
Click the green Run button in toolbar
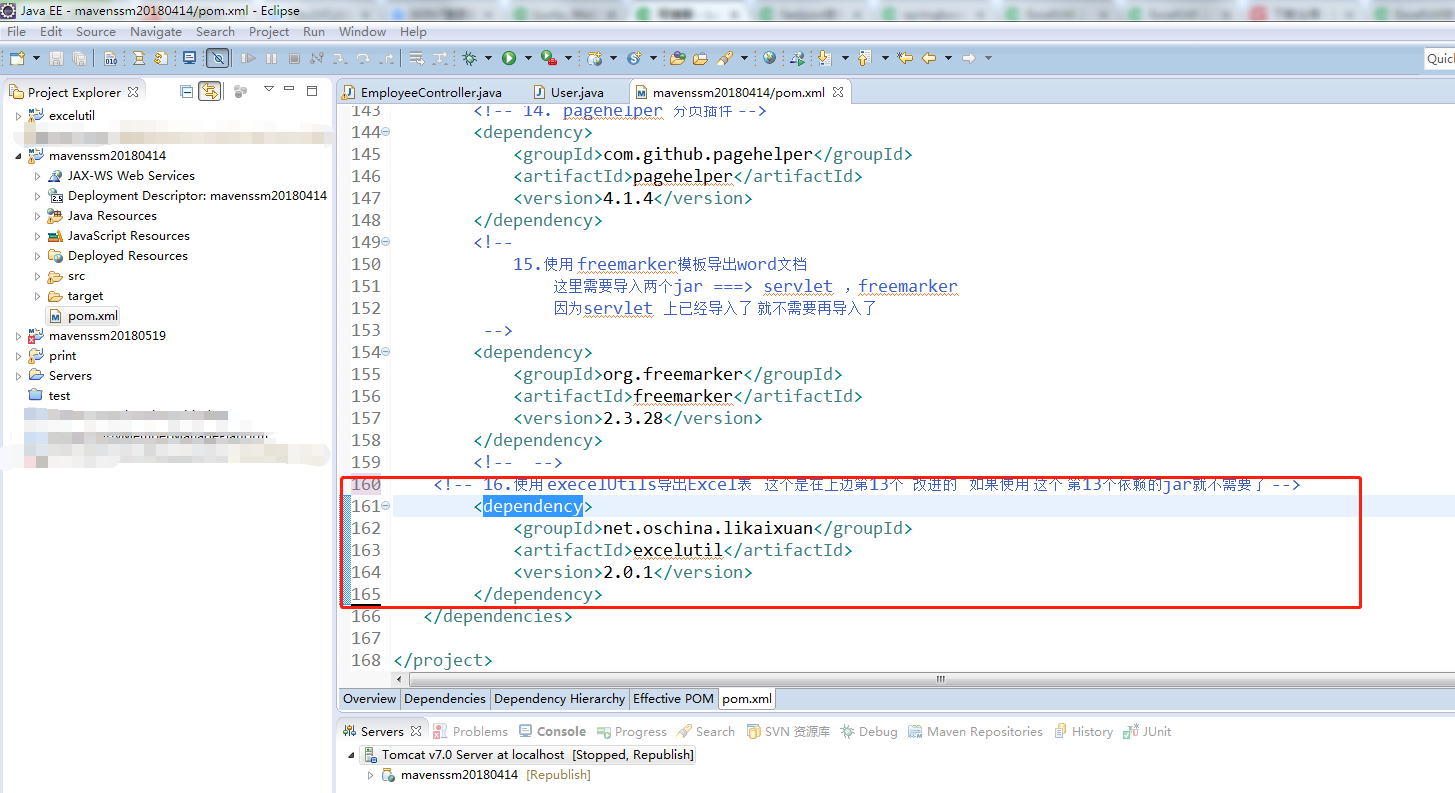[x=509, y=58]
